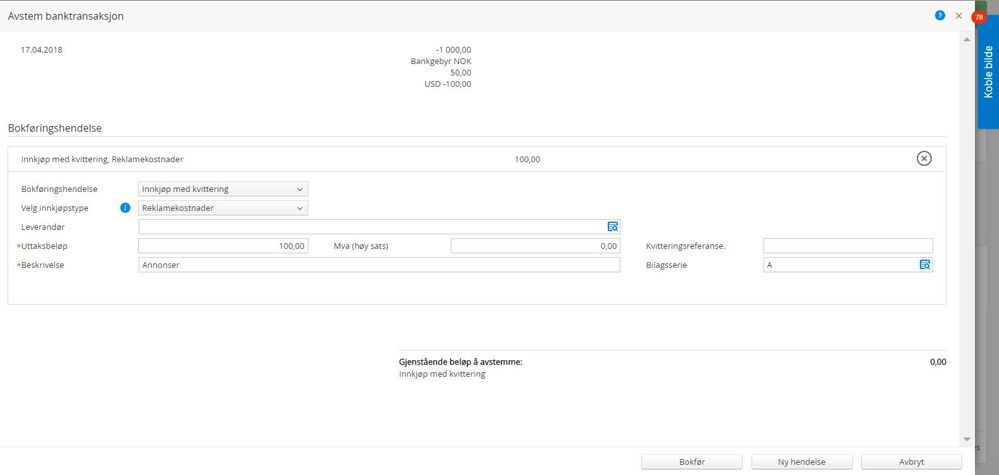
Task: Open Leverandør lookup search icon
Action: pyautogui.click(x=613, y=227)
